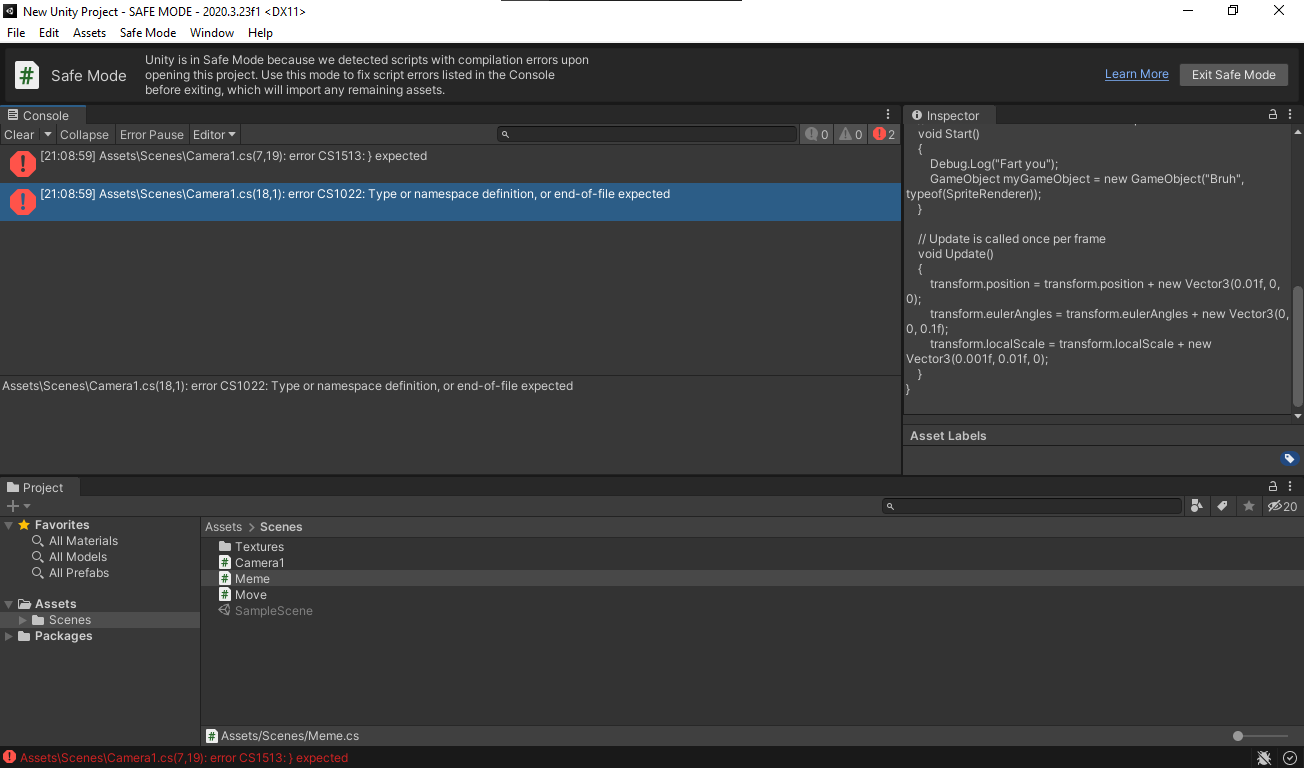Viewport: 1304px width, 768px height.
Task: Click the script icon beside Assets/Scenes/Meme.cs path
Action: (212, 736)
